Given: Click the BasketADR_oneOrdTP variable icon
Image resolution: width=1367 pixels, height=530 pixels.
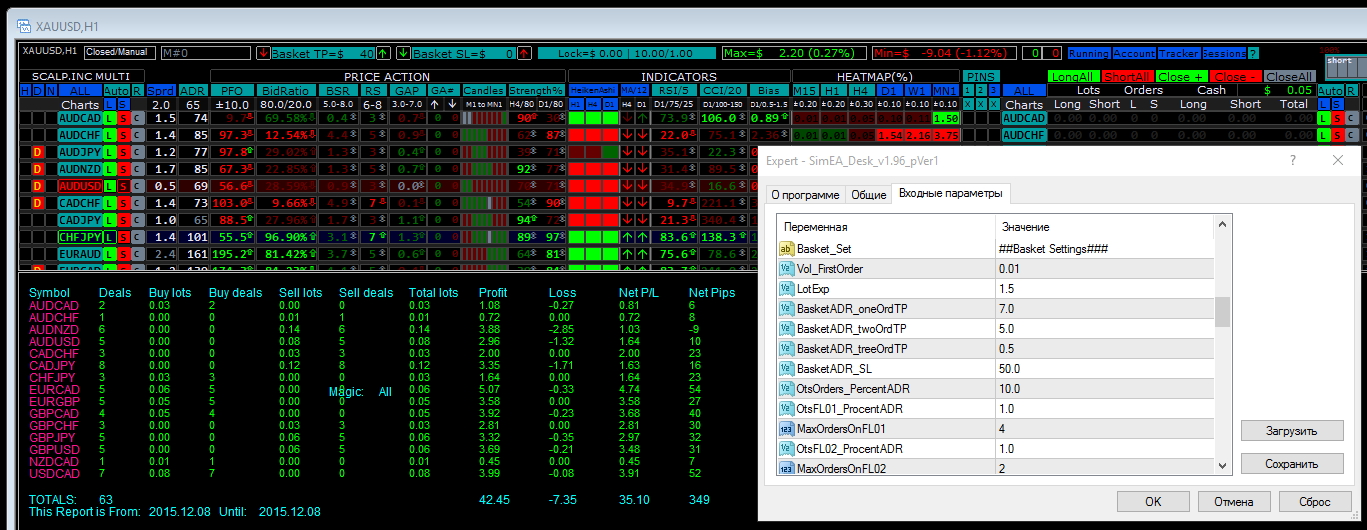Looking at the screenshot, I should (787, 309).
